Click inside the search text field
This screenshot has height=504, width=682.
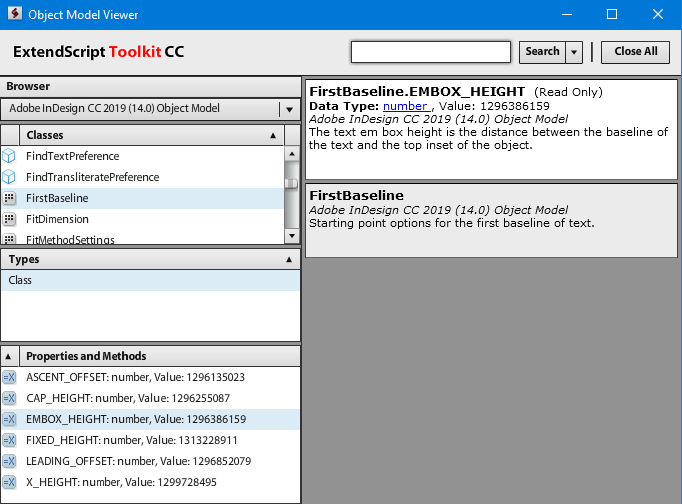click(x=430, y=52)
